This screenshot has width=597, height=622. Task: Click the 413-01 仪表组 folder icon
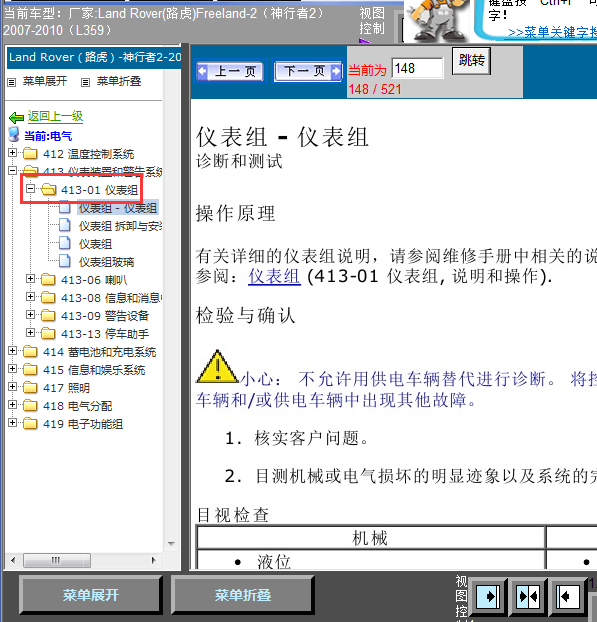click(48, 189)
